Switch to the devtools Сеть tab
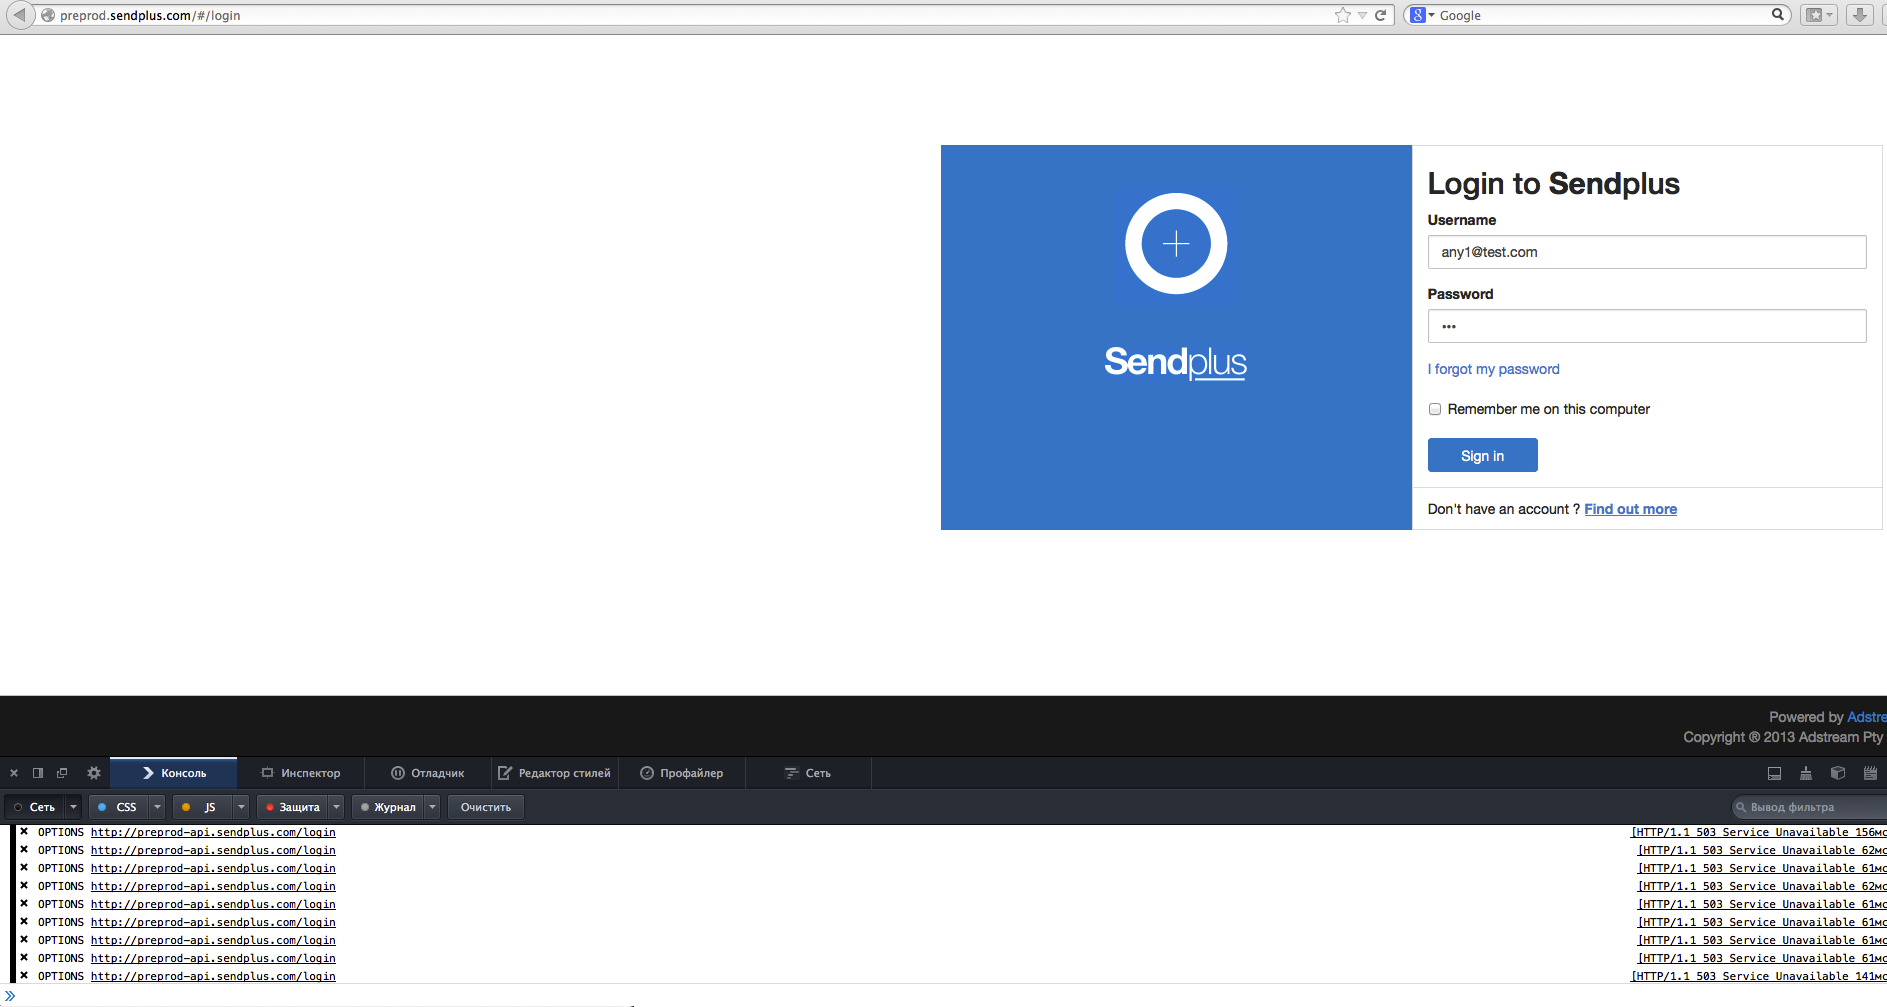Screen dimensions: 1887x1007 pos(808,773)
